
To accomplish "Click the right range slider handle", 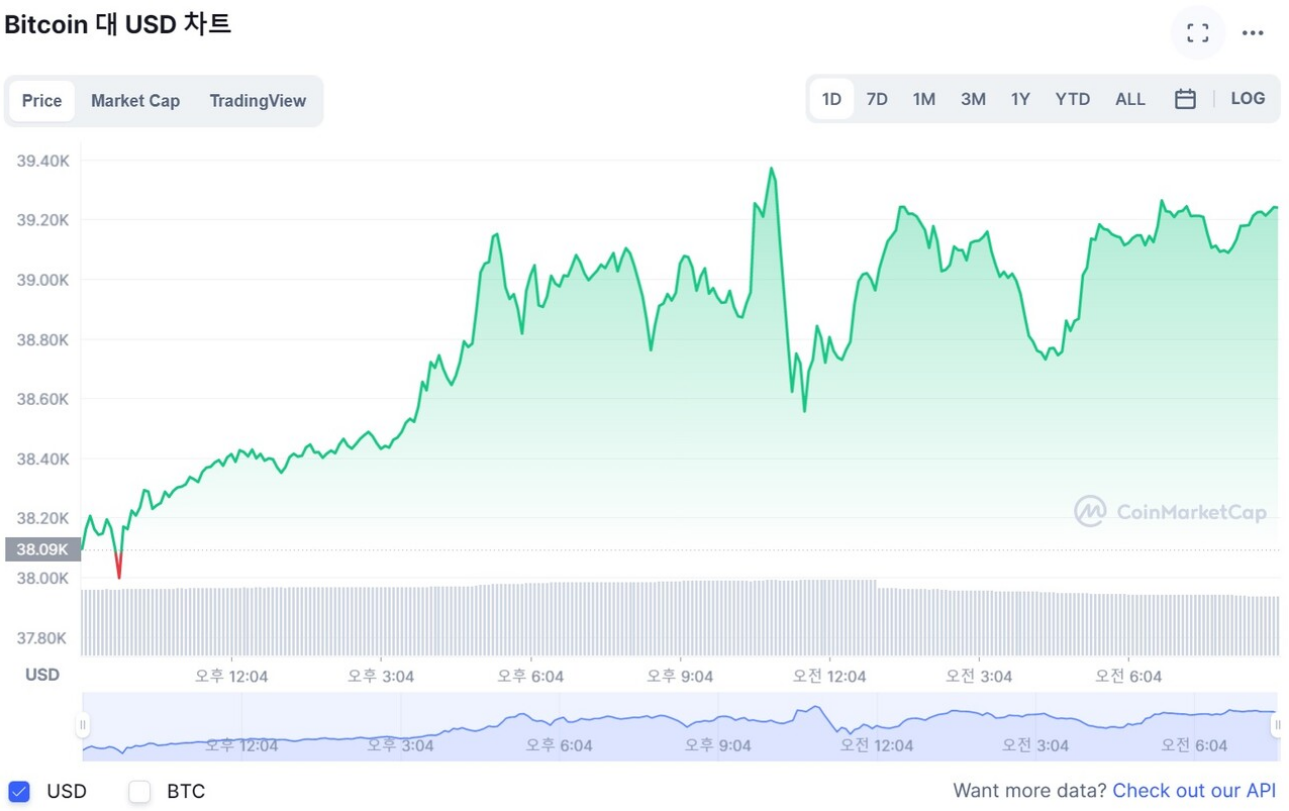I will click(1276, 725).
